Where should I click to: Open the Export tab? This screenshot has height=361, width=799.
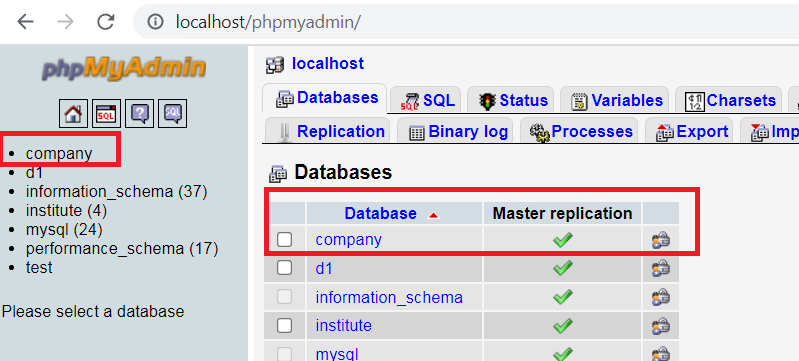point(689,131)
